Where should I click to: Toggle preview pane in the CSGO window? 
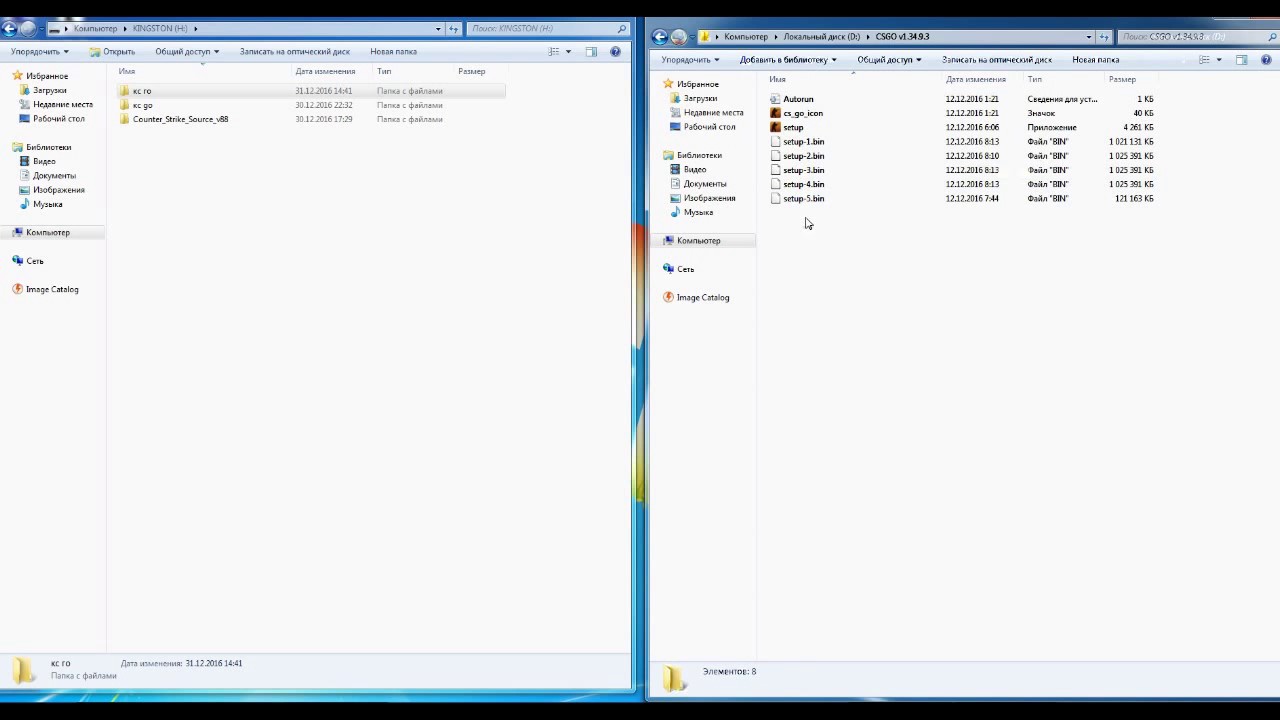1242,60
